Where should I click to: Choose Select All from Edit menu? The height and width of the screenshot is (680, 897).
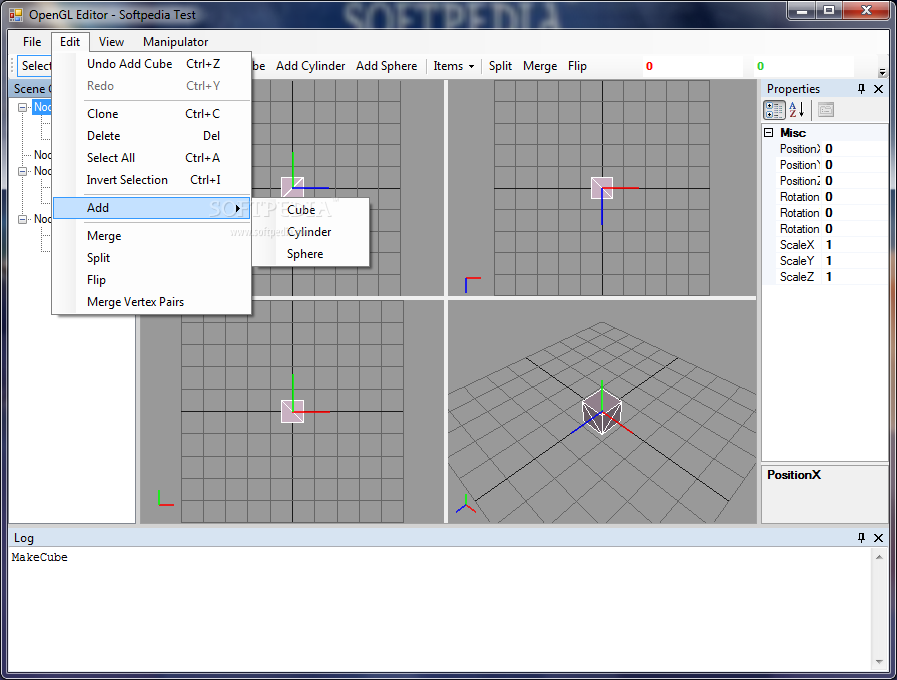(152, 158)
